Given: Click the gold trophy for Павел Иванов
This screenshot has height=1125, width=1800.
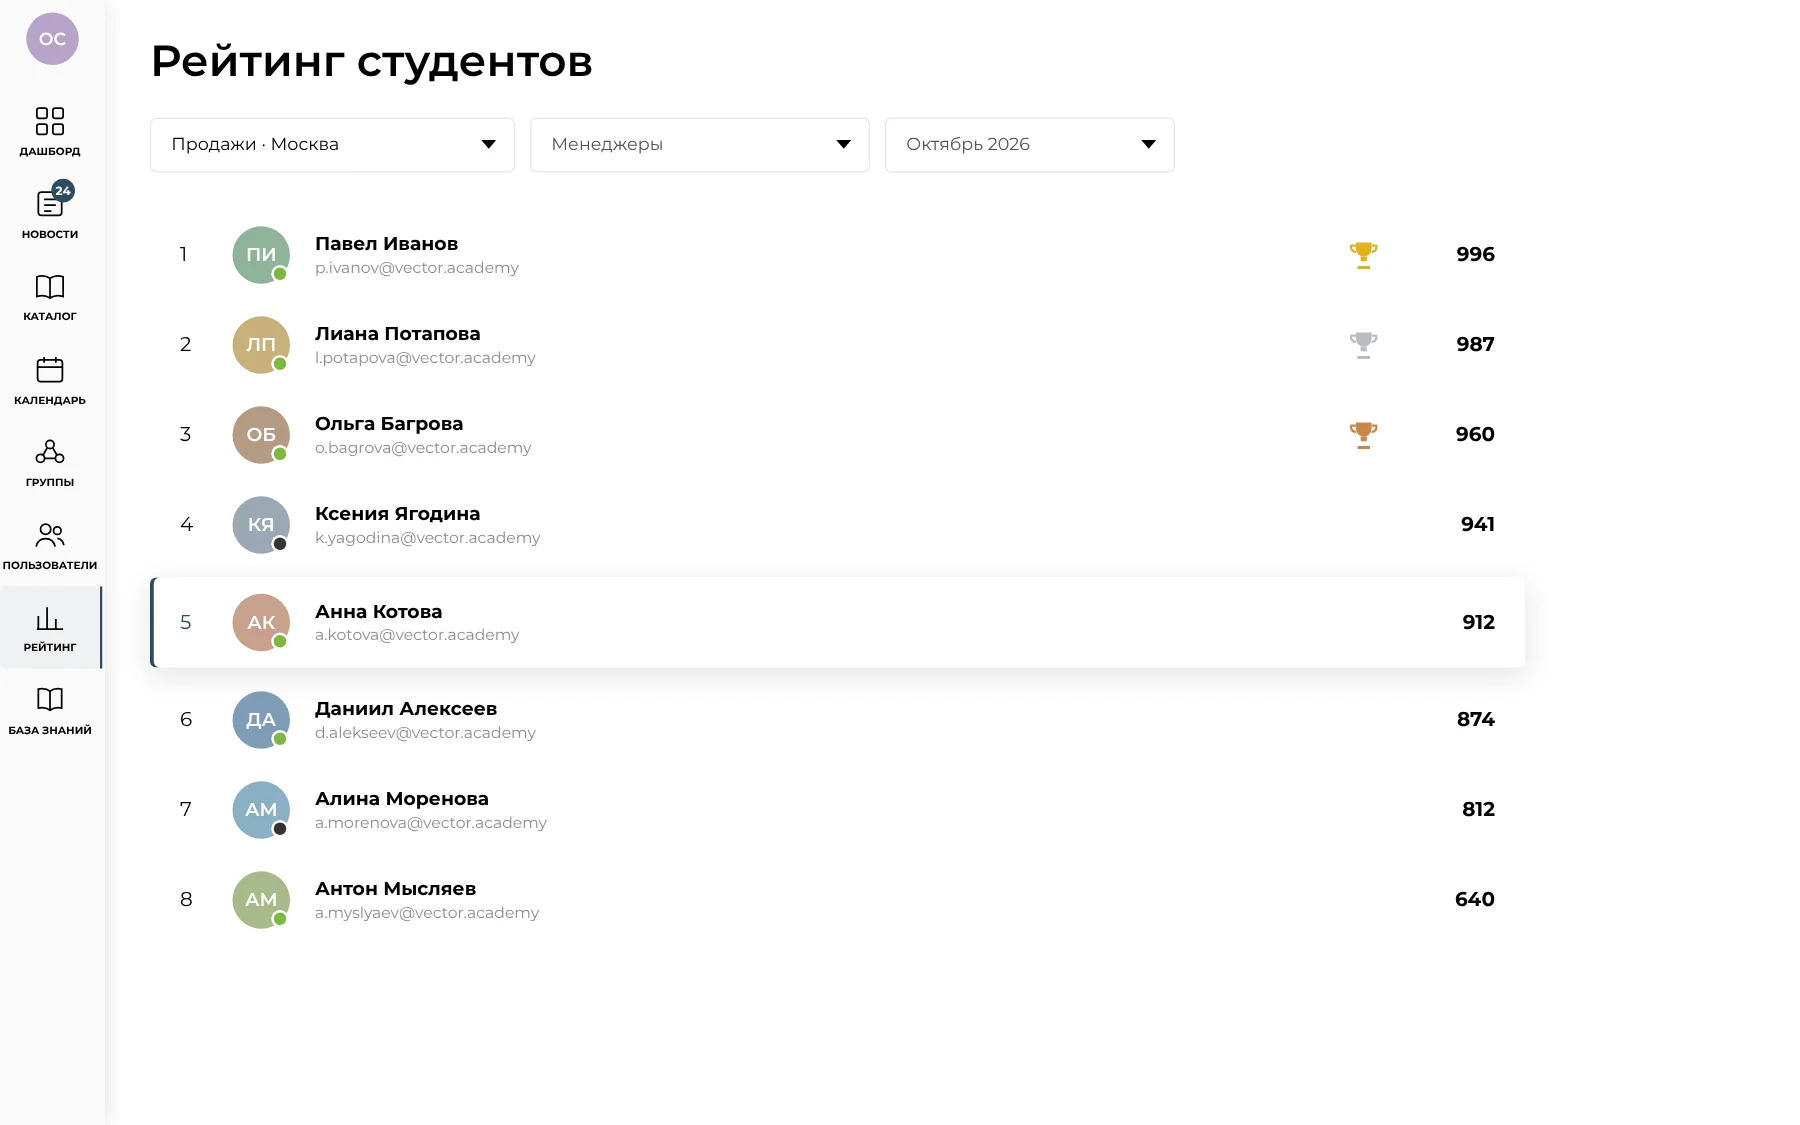Looking at the screenshot, I should (x=1363, y=255).
